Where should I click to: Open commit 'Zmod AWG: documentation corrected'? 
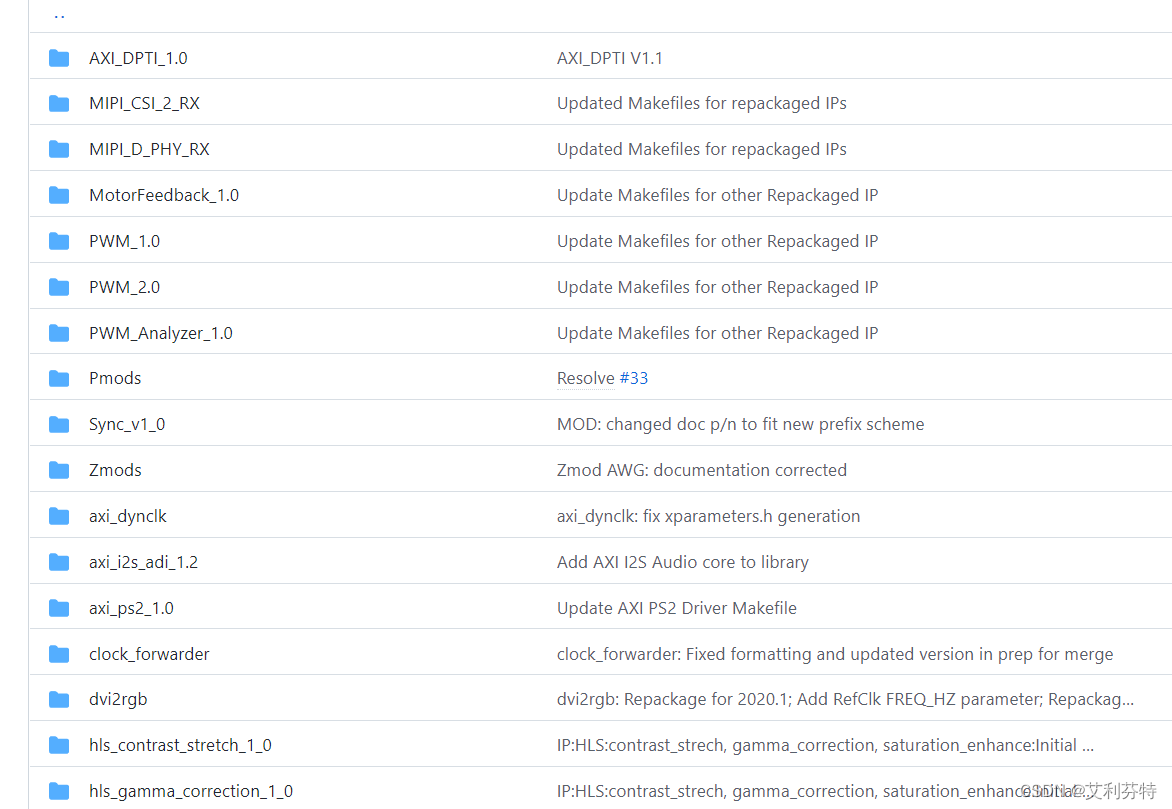[x=702, y=470]
